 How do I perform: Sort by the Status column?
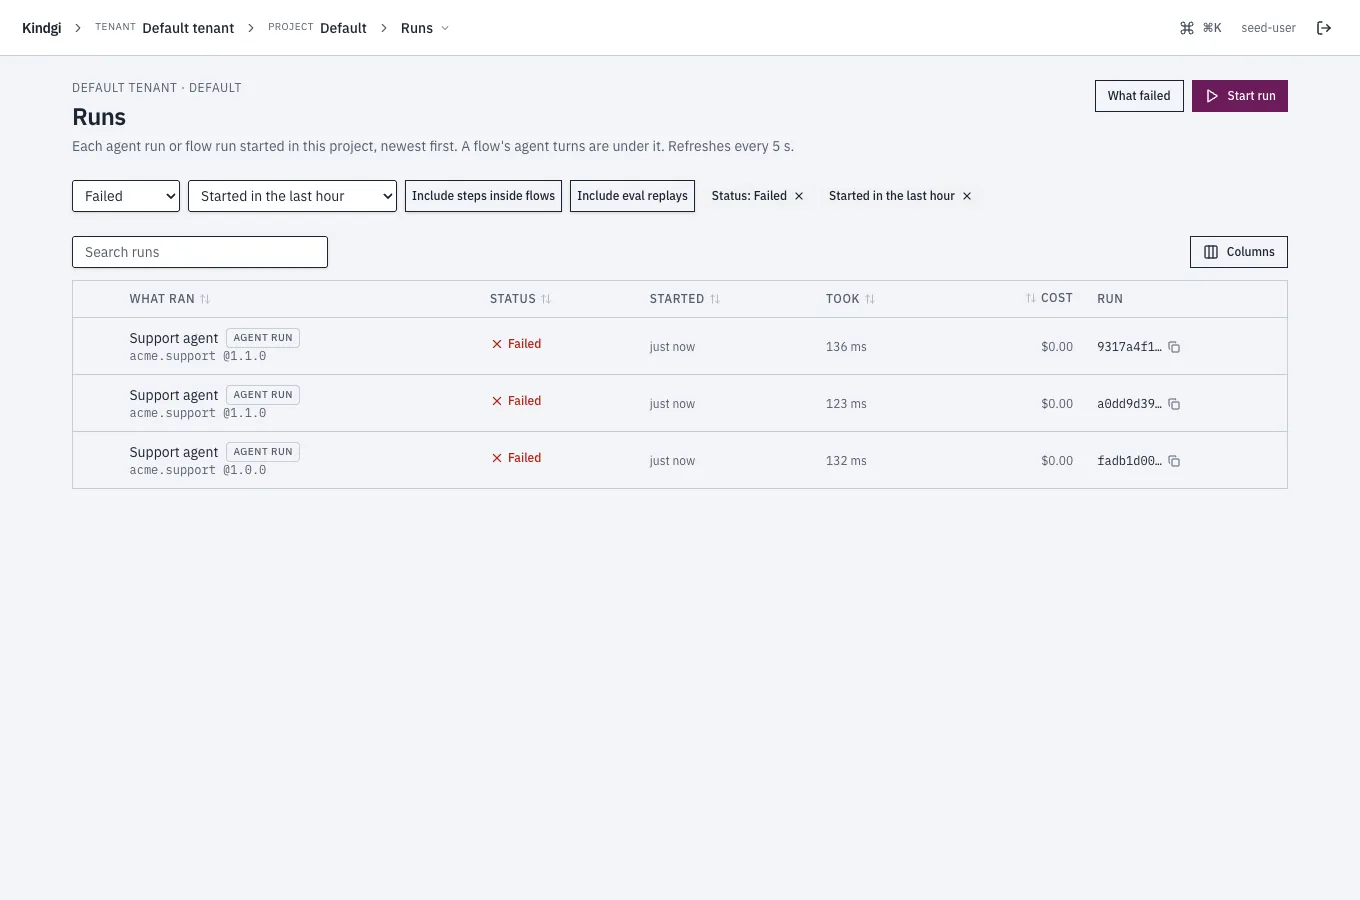(520, 299)
